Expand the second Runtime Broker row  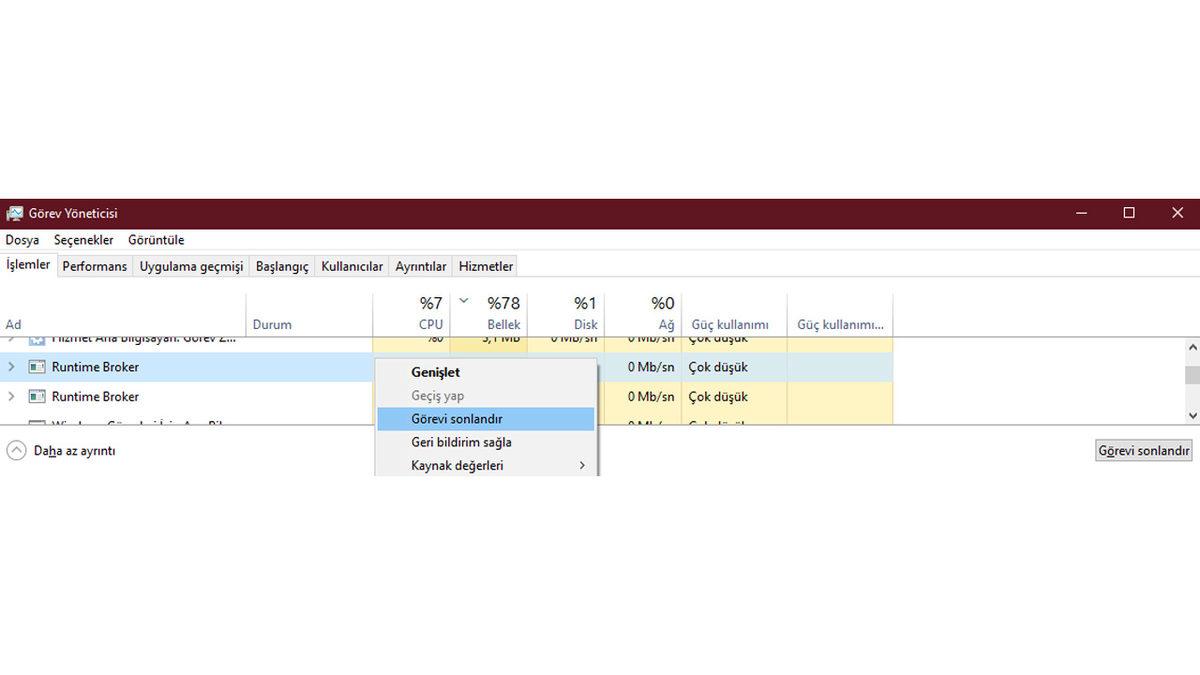tap(12, 397)
